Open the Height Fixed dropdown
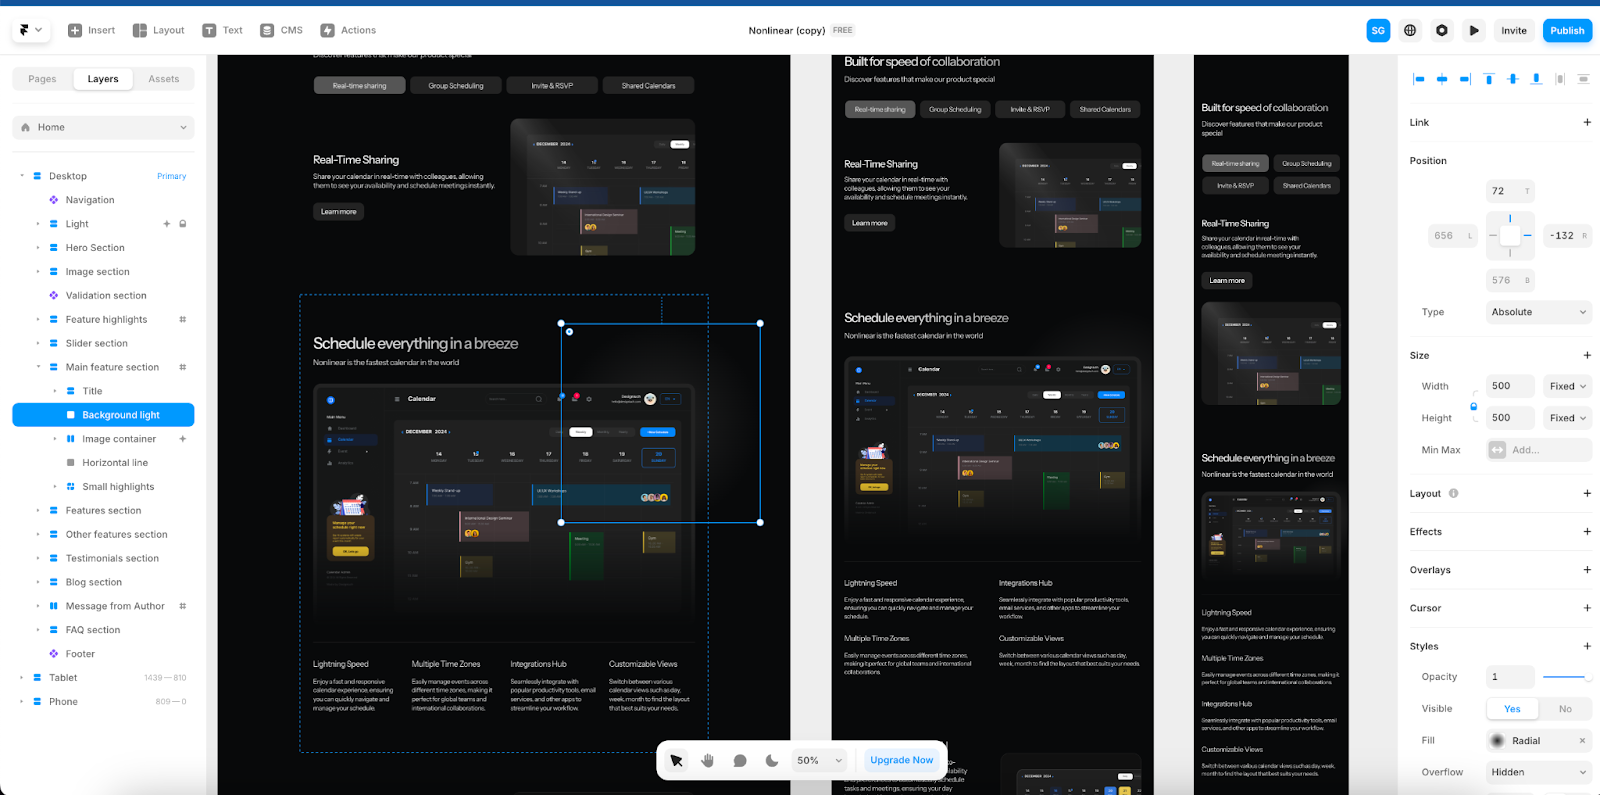This screenshot has width=1600, height=795. pyautogui.click(x=1568, y=418)
